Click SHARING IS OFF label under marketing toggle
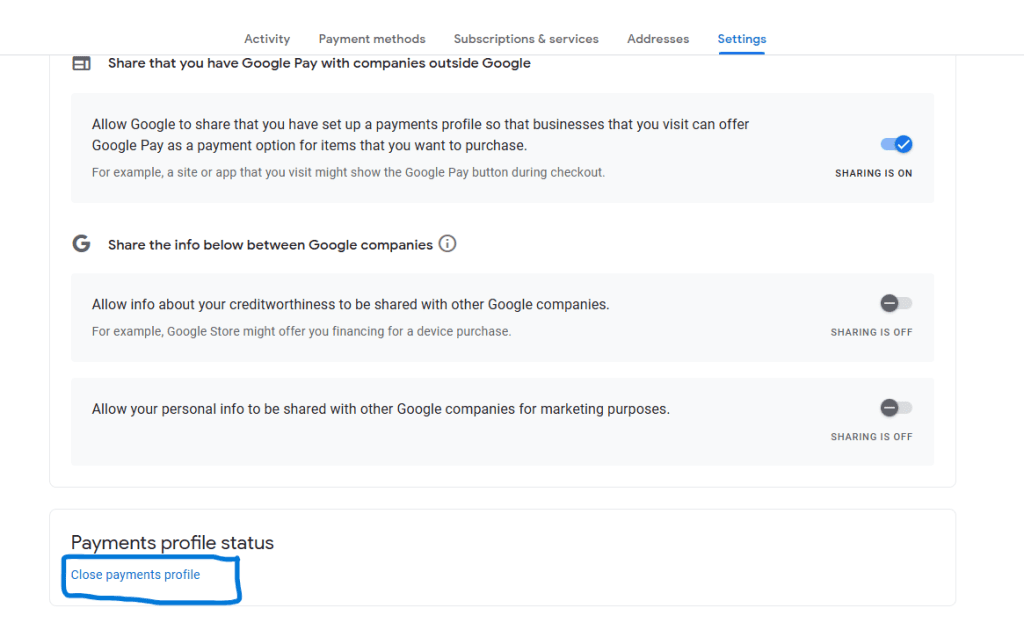 [x=871, y=437]
